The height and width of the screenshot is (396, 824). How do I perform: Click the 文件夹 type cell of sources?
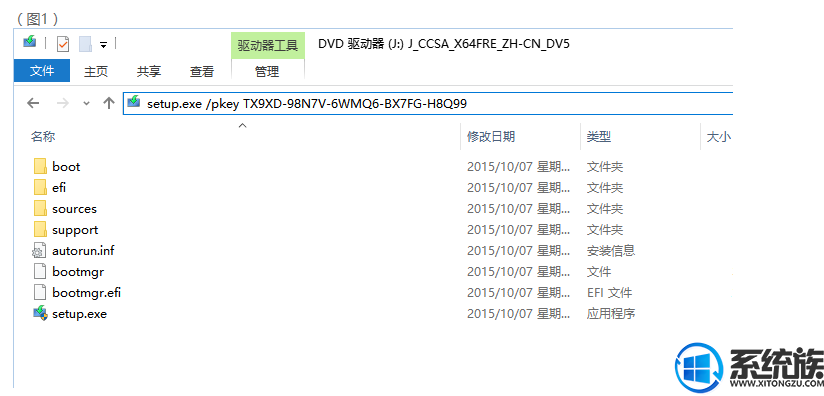click(605, 209)
